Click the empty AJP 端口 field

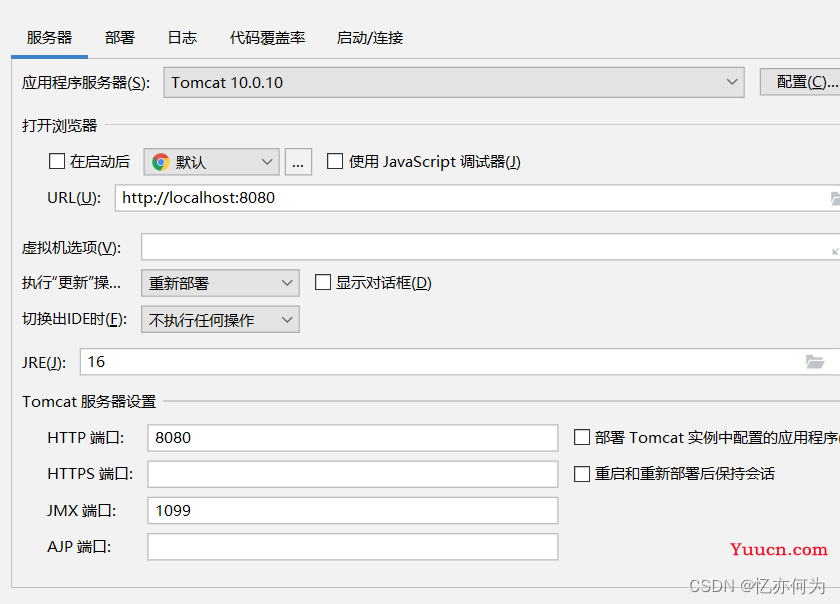point(352,547)
